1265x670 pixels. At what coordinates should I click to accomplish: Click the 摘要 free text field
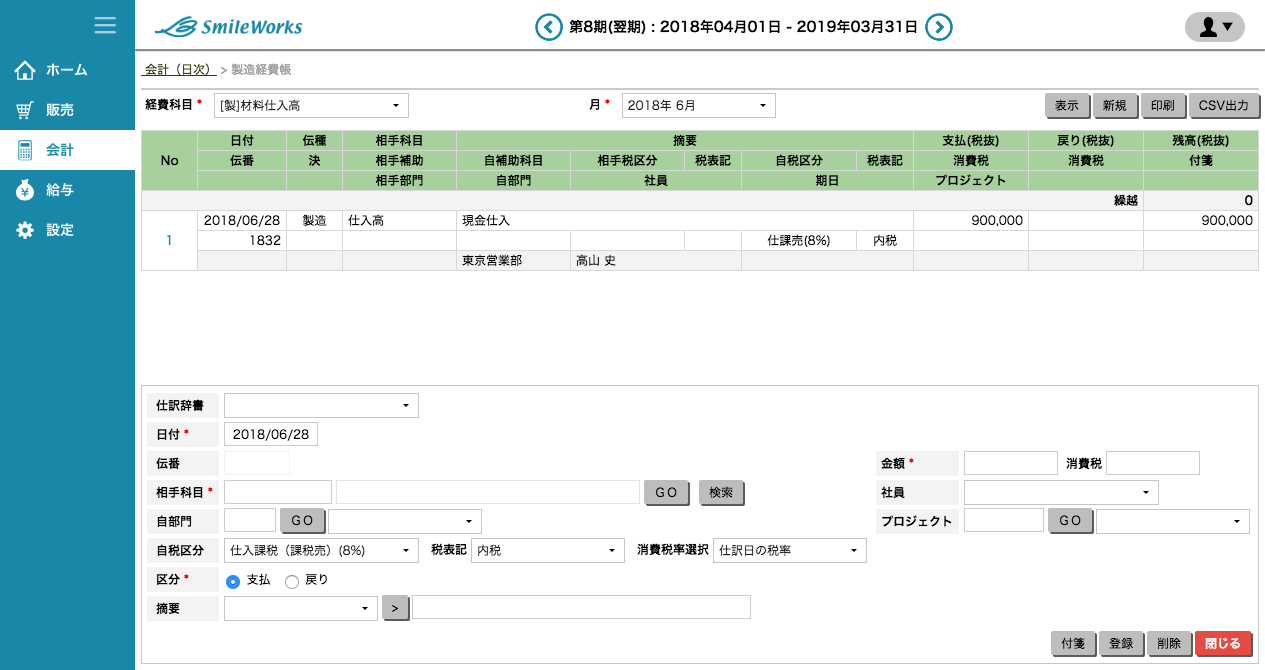tap(582, 608)
